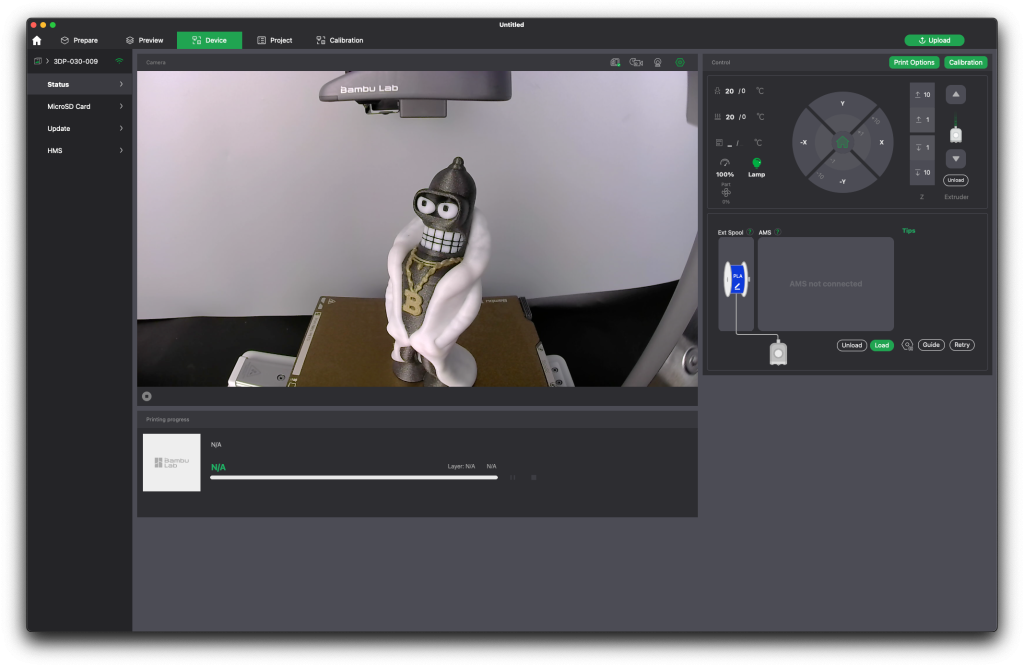Edit the blue PLA external spool
This screenshot has height=667, width=1024.
737,279
